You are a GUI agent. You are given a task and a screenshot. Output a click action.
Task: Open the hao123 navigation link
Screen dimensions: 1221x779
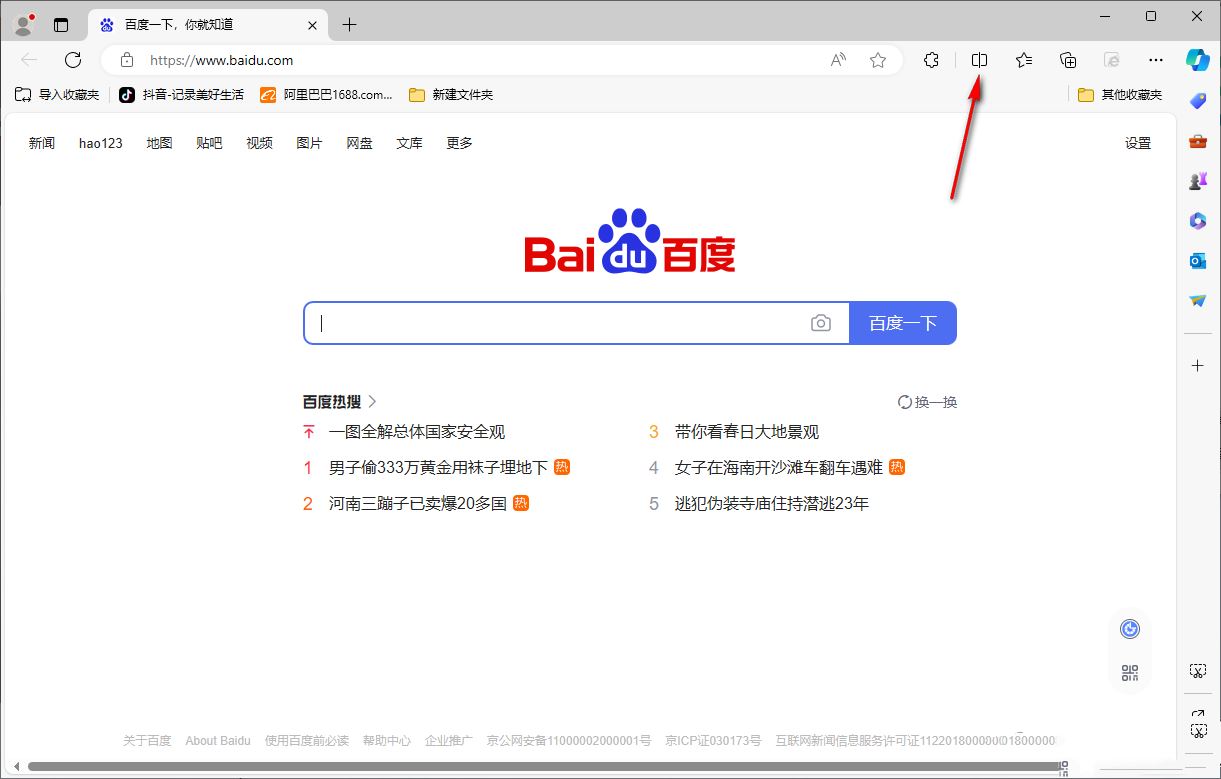[101, 143]
